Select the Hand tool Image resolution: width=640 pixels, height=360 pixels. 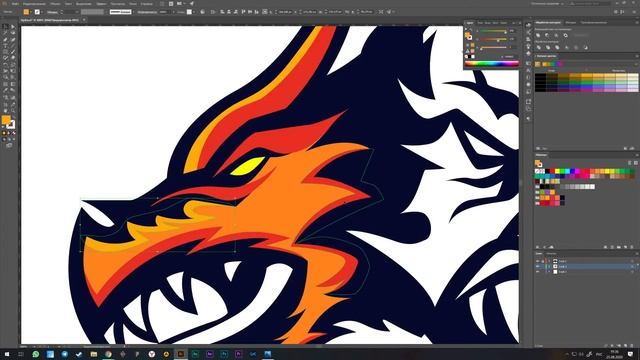click(x=6, y=111)
